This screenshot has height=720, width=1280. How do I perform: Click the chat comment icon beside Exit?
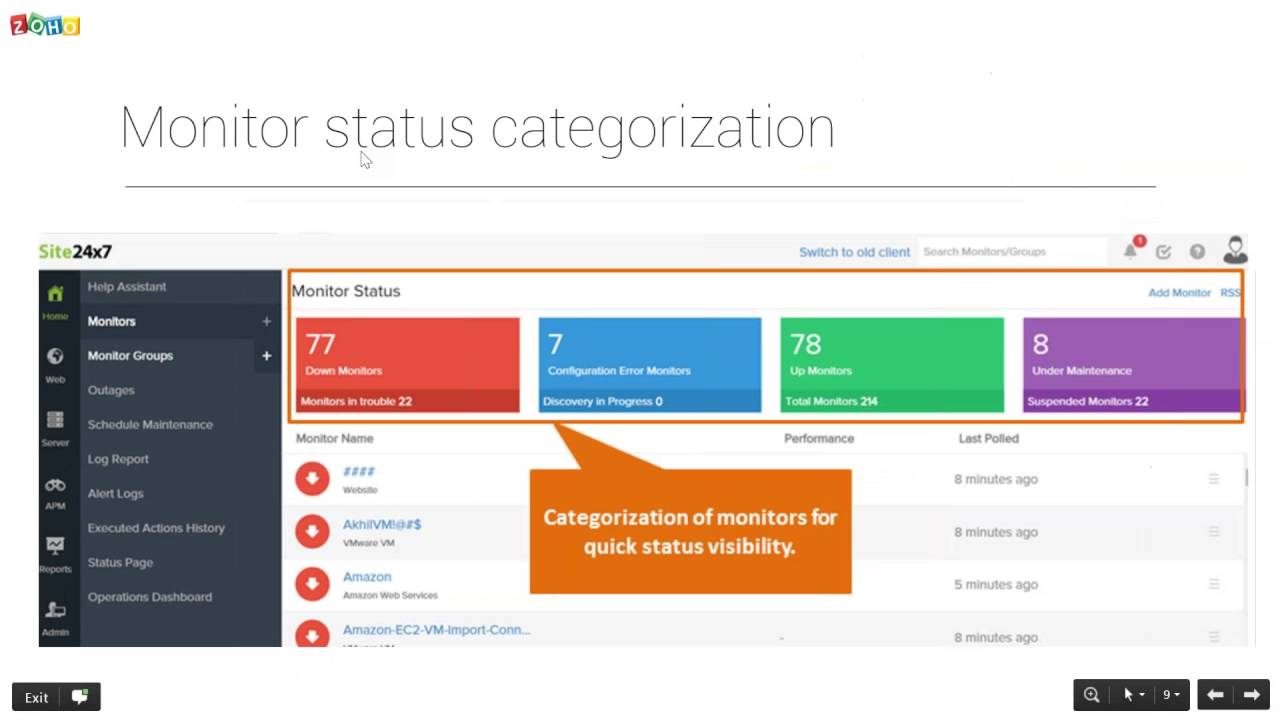coord(80,697)
